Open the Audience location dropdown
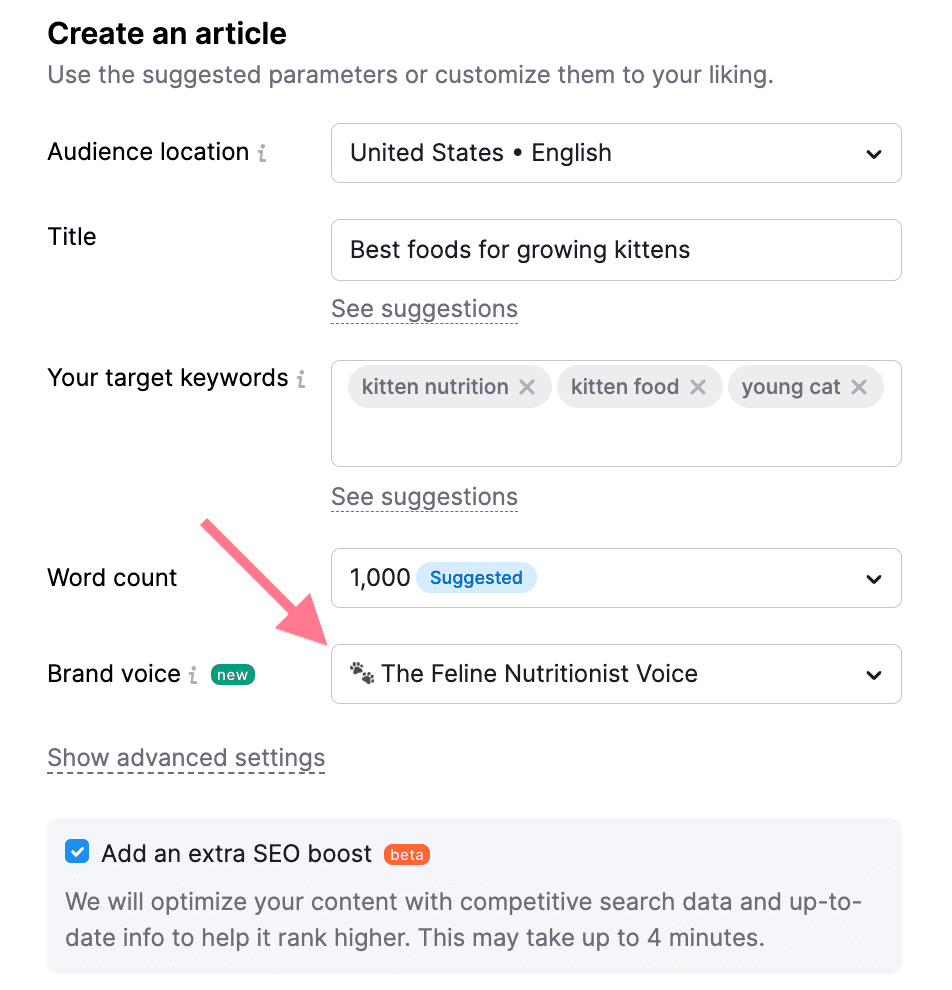 (x=873, y=153)
